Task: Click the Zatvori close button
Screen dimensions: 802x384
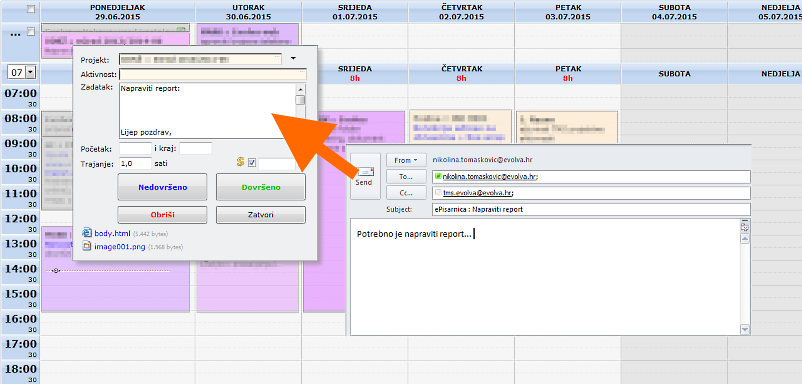Action: click(261, 215)
